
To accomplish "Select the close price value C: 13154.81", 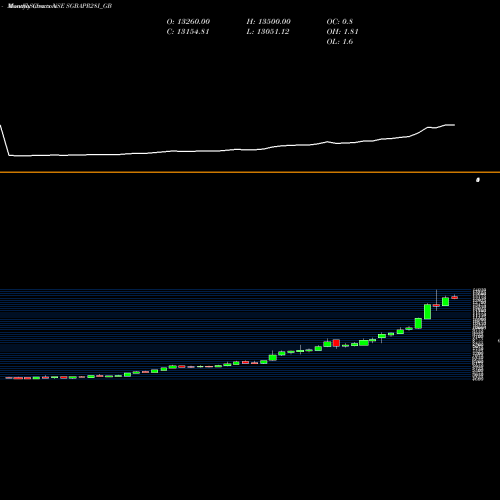I will tap(188, 32).
